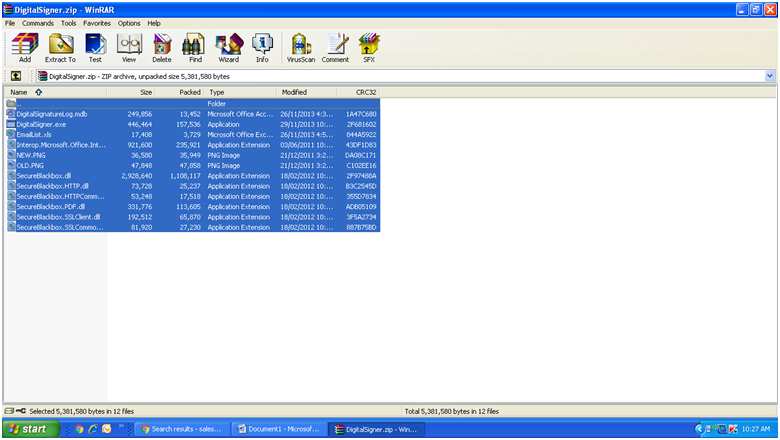Click the Delete toolbar icon
The height and width of the screenshot is (440, 780).
click(x=162, y=48)
